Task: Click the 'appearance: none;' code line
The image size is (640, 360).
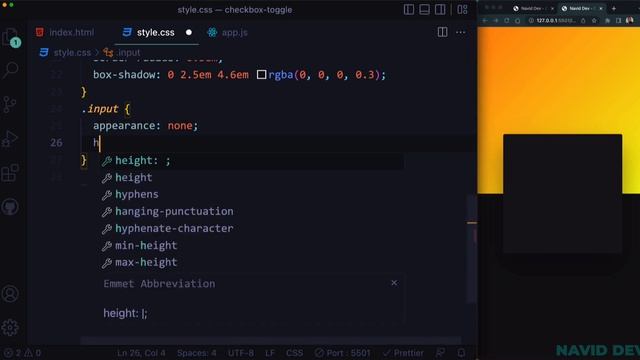Action: click(x=145, y=126)
